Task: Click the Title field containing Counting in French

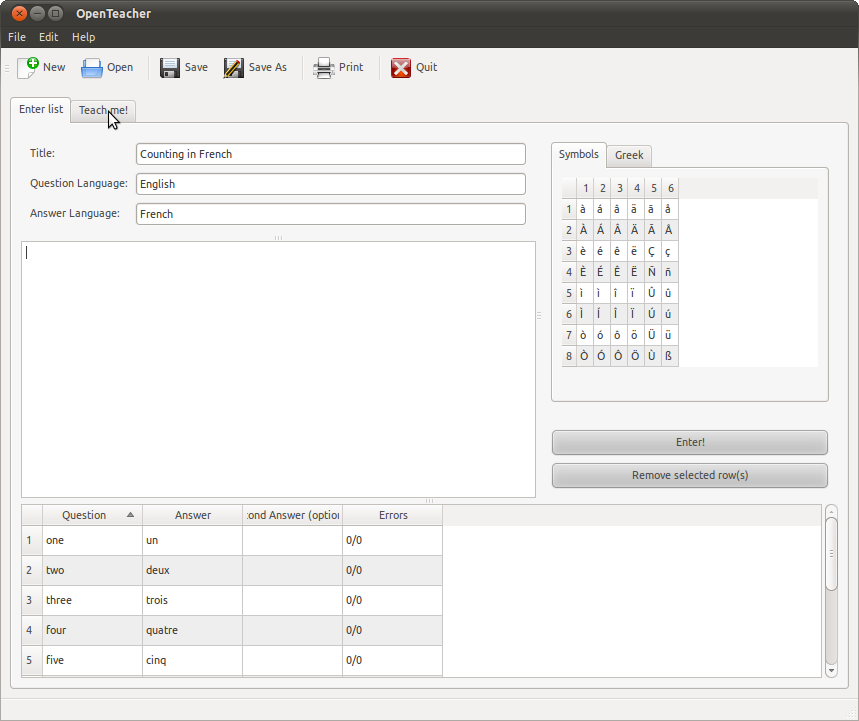Action: 330,154
